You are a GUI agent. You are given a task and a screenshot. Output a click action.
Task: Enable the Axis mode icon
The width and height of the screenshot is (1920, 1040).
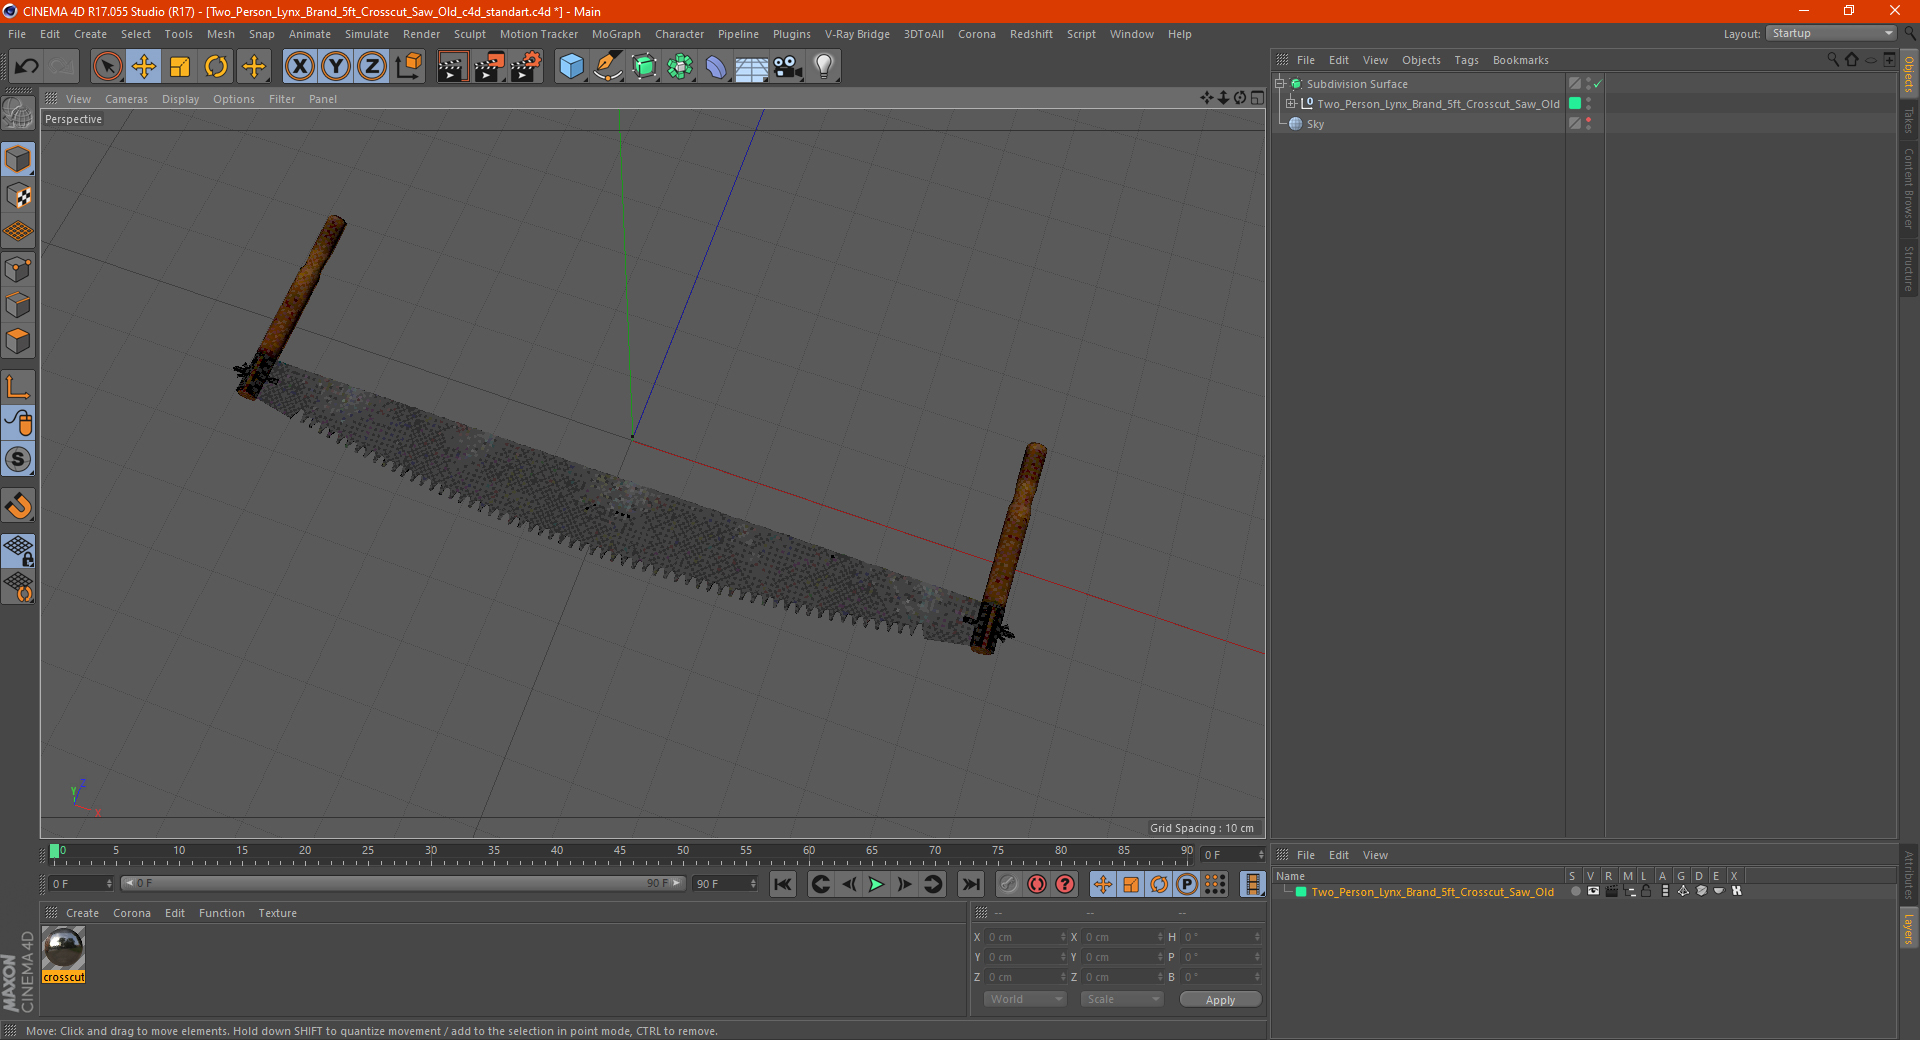(x=18, y=386)
